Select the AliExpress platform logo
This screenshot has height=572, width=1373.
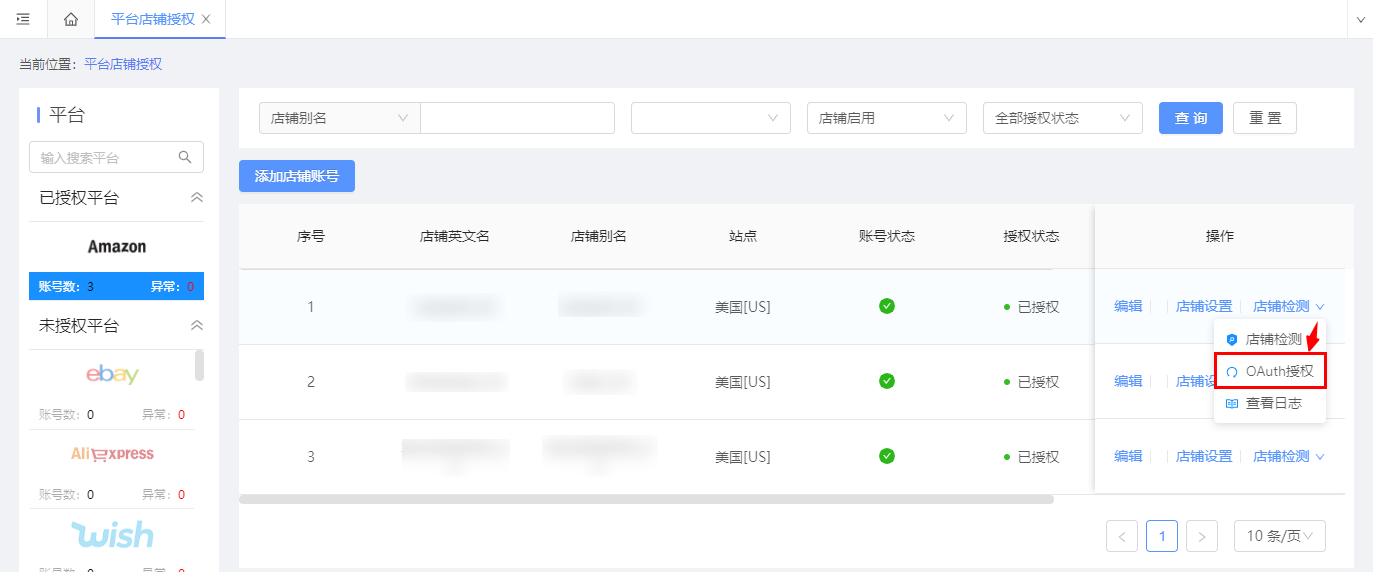(x=112, y=454)
